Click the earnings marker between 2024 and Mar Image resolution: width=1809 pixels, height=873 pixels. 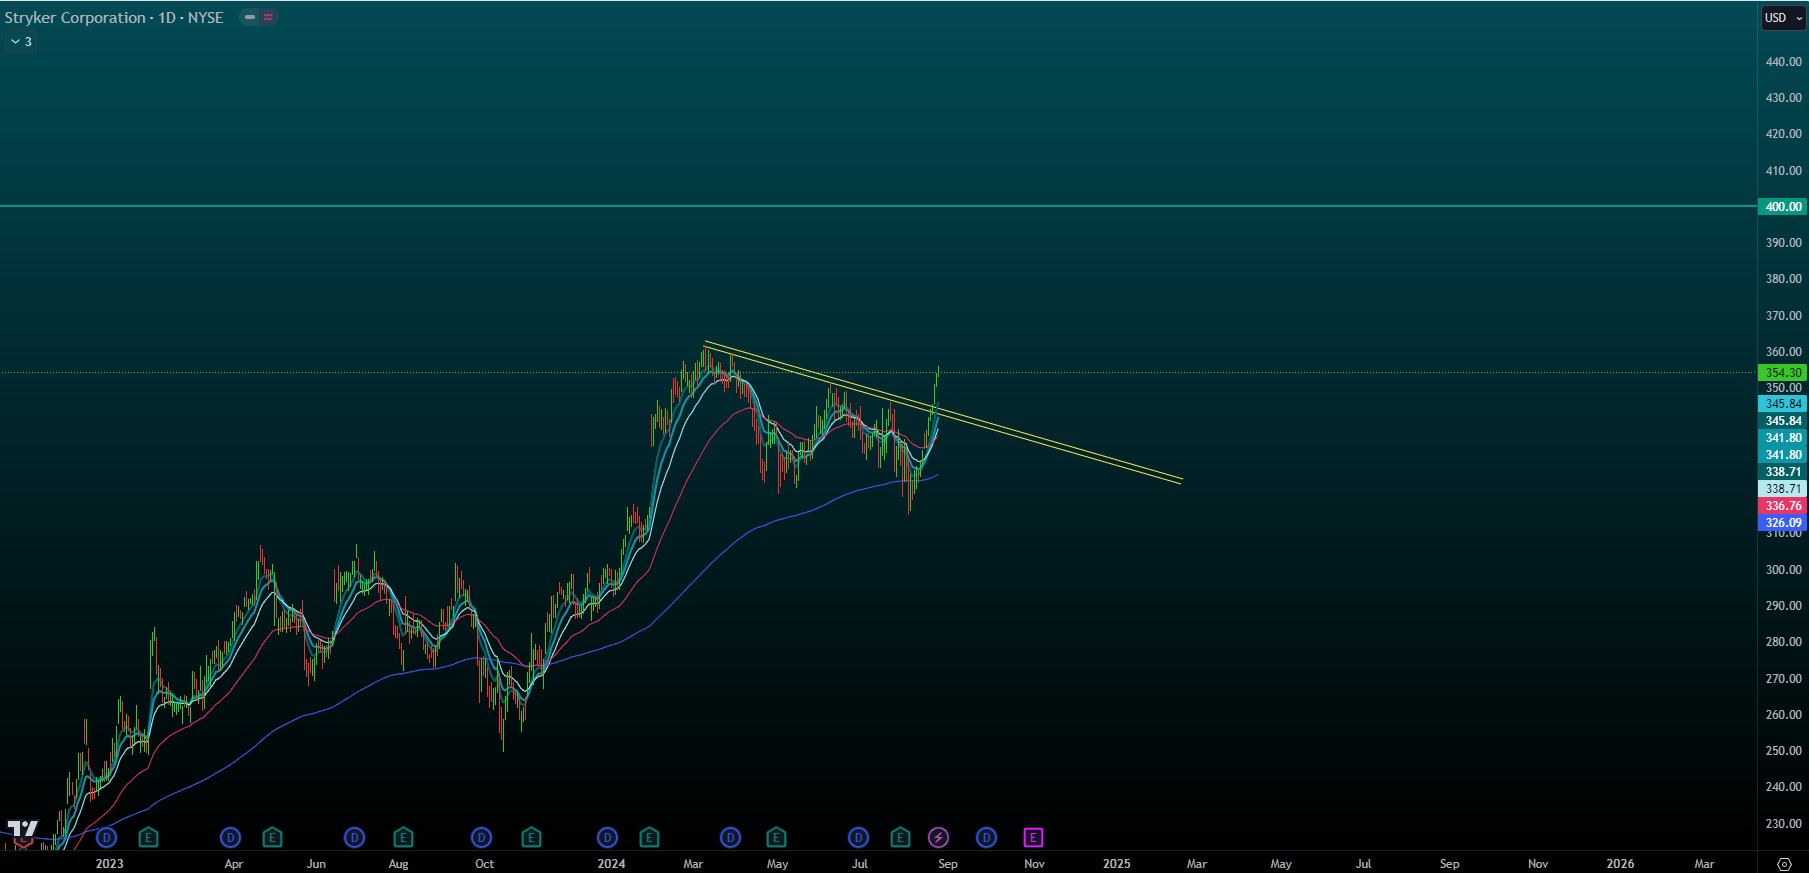[x=649, y=837]
